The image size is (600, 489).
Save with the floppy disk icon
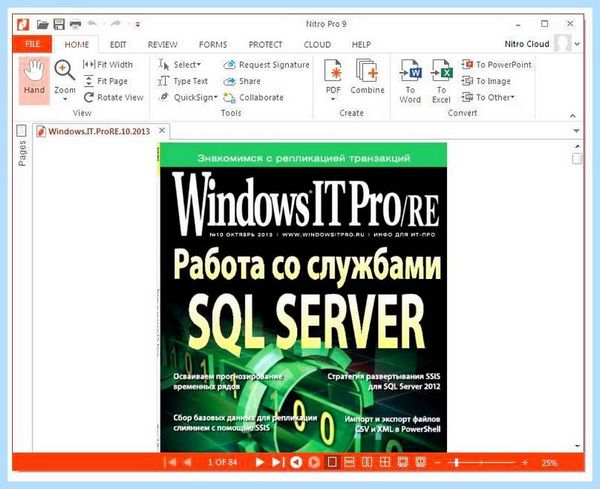[59, 24]
